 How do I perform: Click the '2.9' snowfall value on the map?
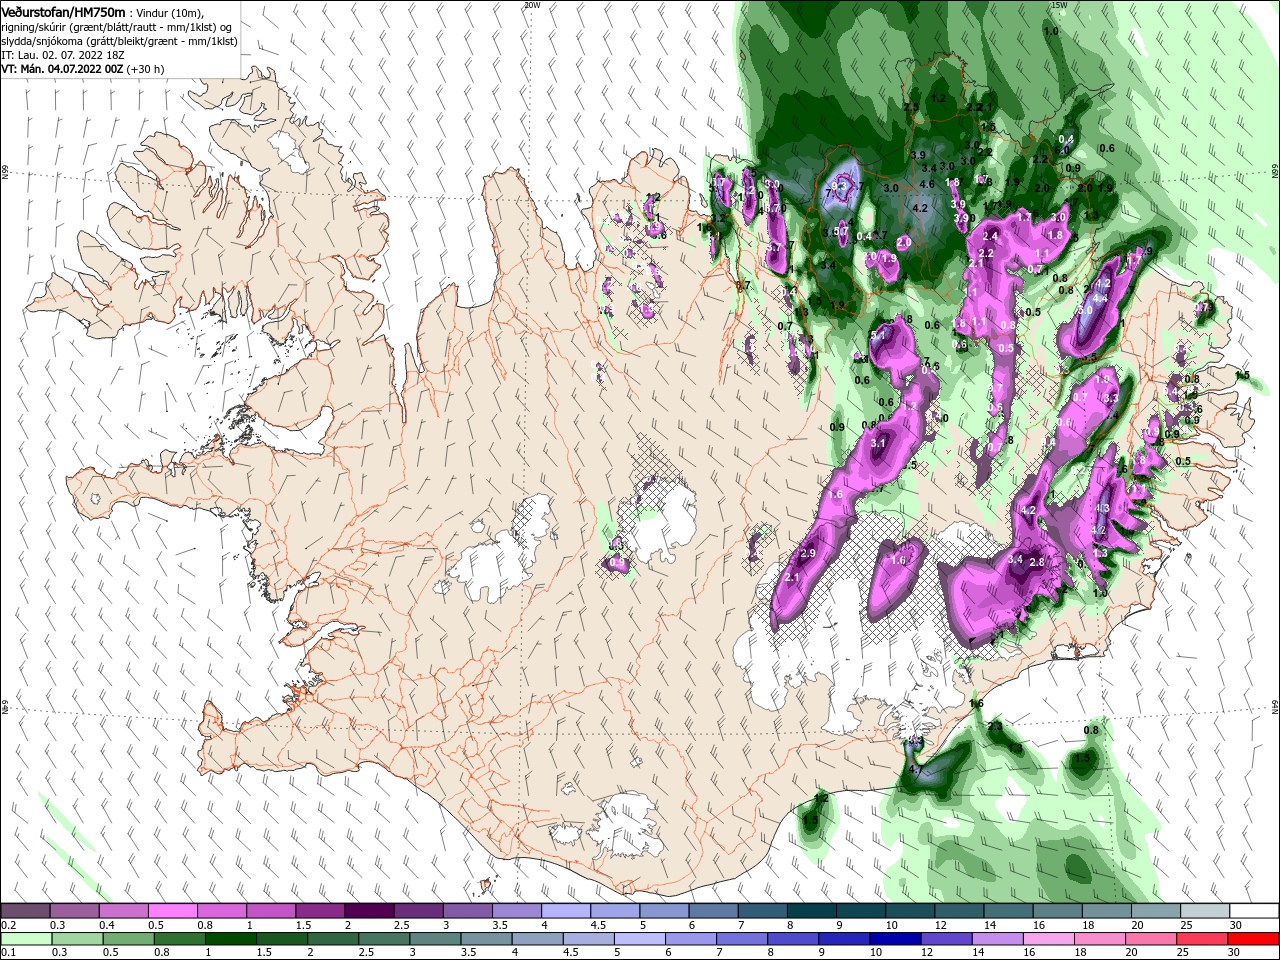click(x=809, y=553)
